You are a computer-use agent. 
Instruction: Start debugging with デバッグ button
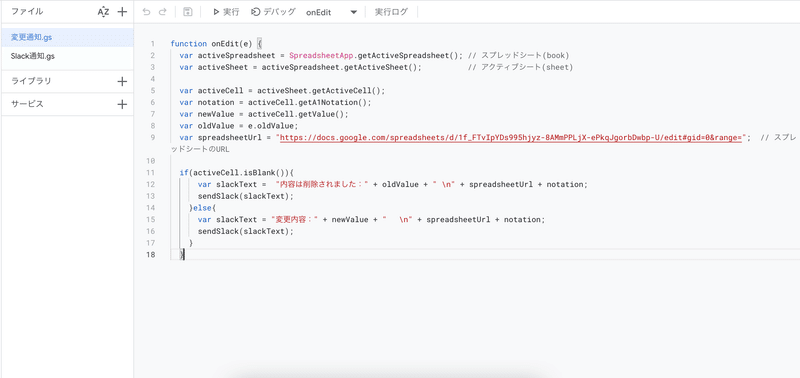pyautogui.click(x=273, y=12)
